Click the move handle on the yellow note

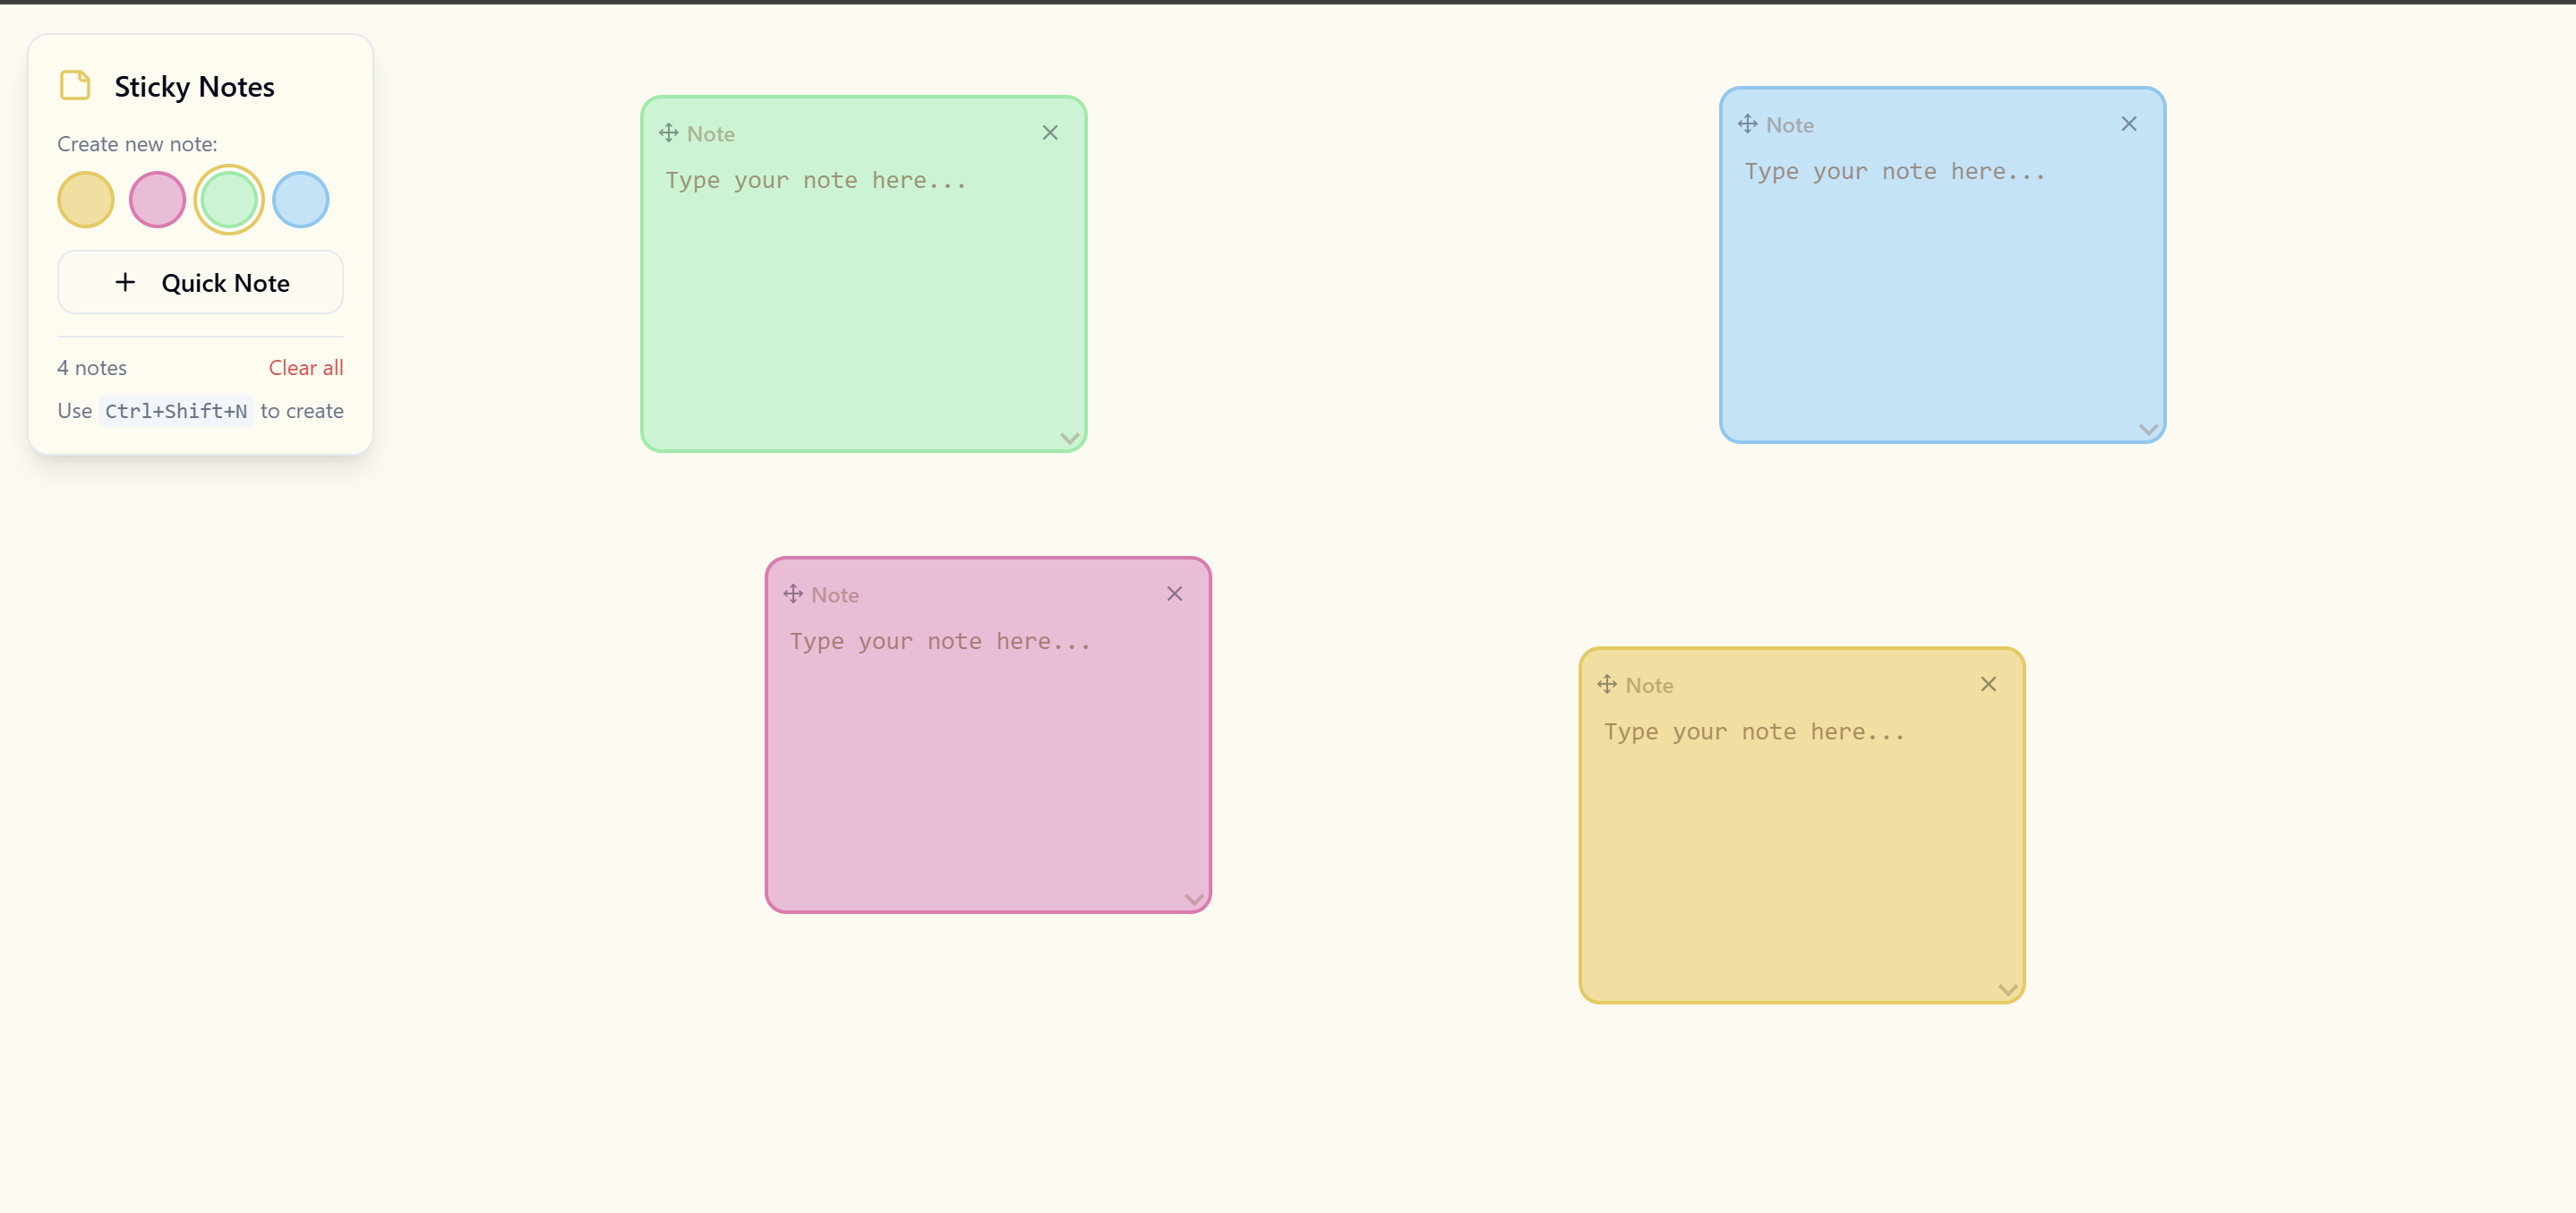(x=1608, y=684)
